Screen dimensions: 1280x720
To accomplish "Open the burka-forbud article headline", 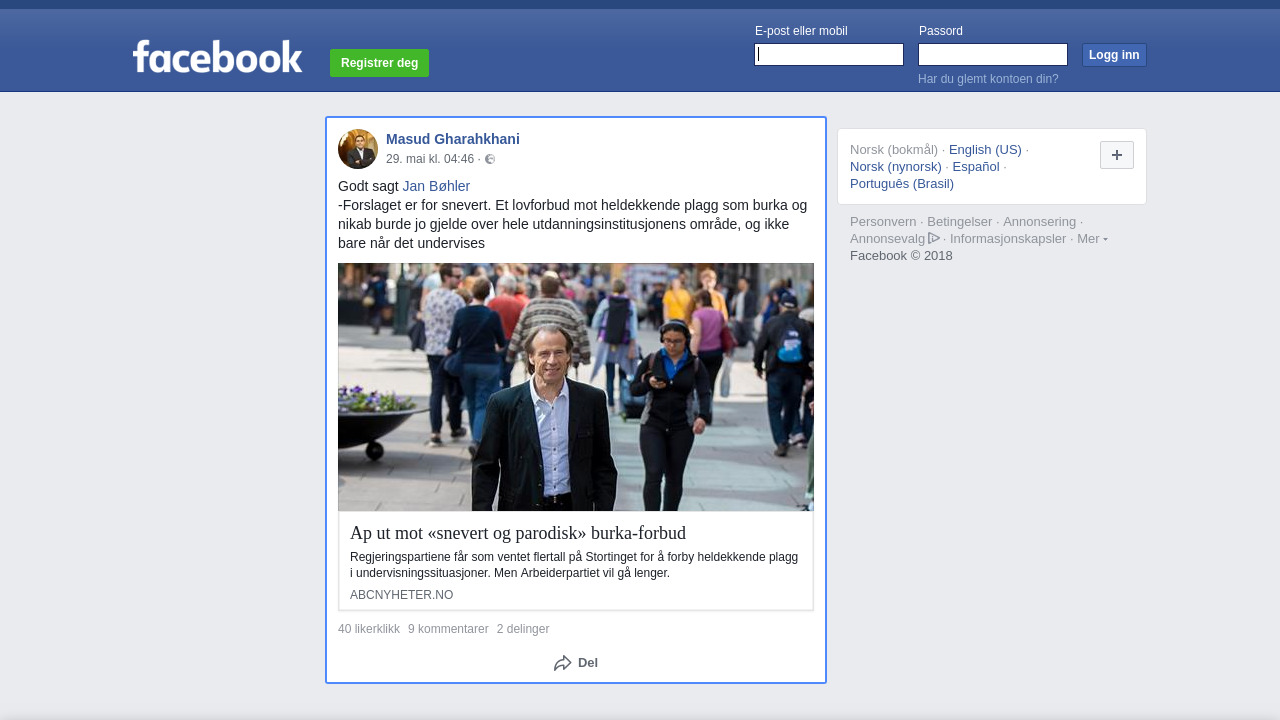I will (x=518, y=533).
